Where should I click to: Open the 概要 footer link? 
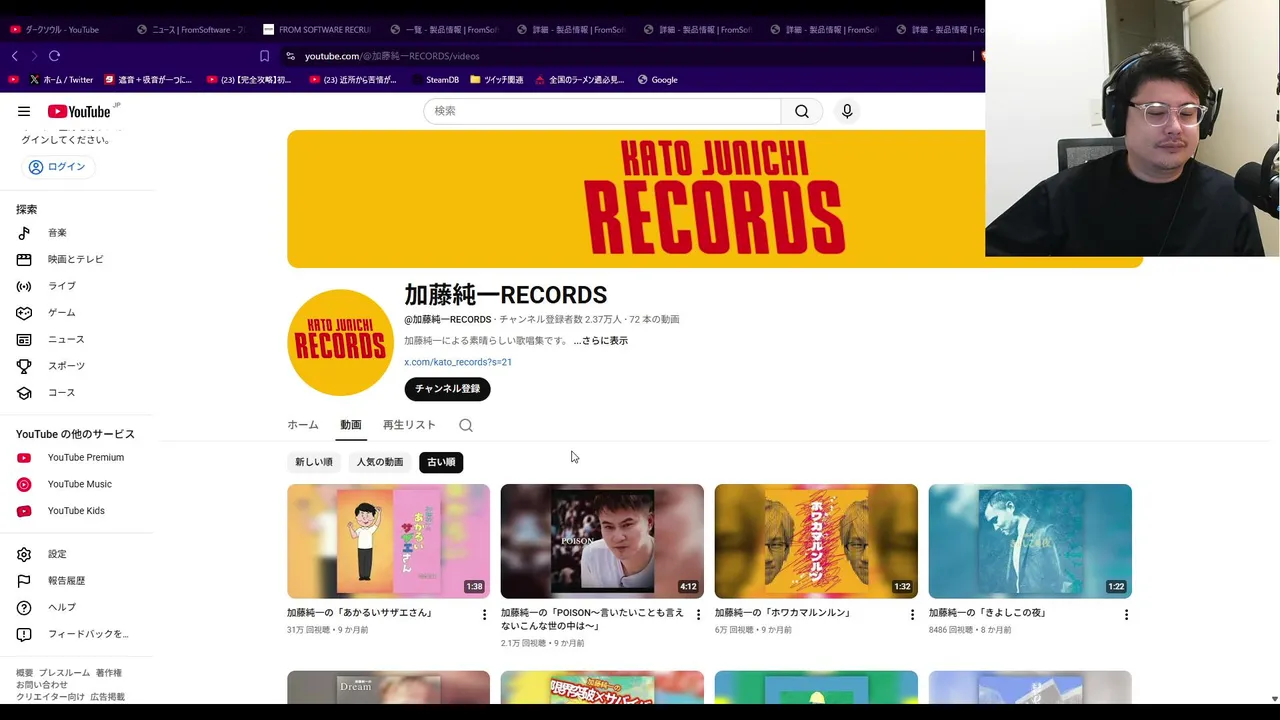click(x=24, y=673)
